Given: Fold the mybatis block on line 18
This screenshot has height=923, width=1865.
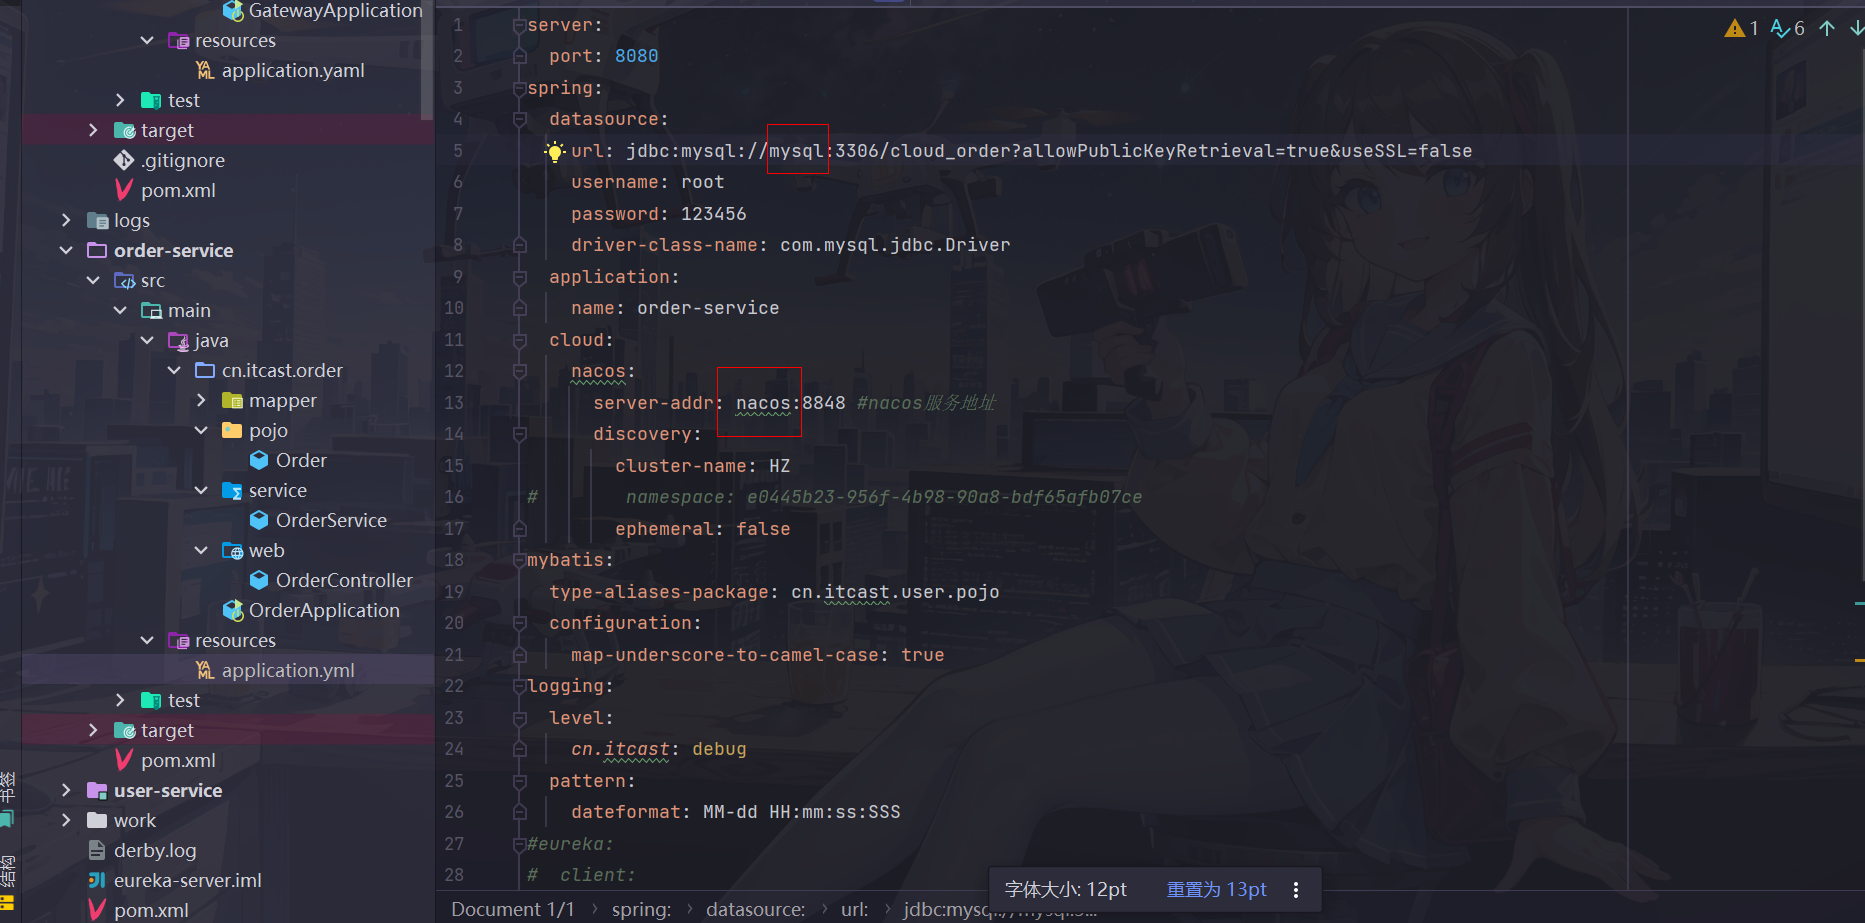Looking at the screenshot, I should (x=519, y=560).
